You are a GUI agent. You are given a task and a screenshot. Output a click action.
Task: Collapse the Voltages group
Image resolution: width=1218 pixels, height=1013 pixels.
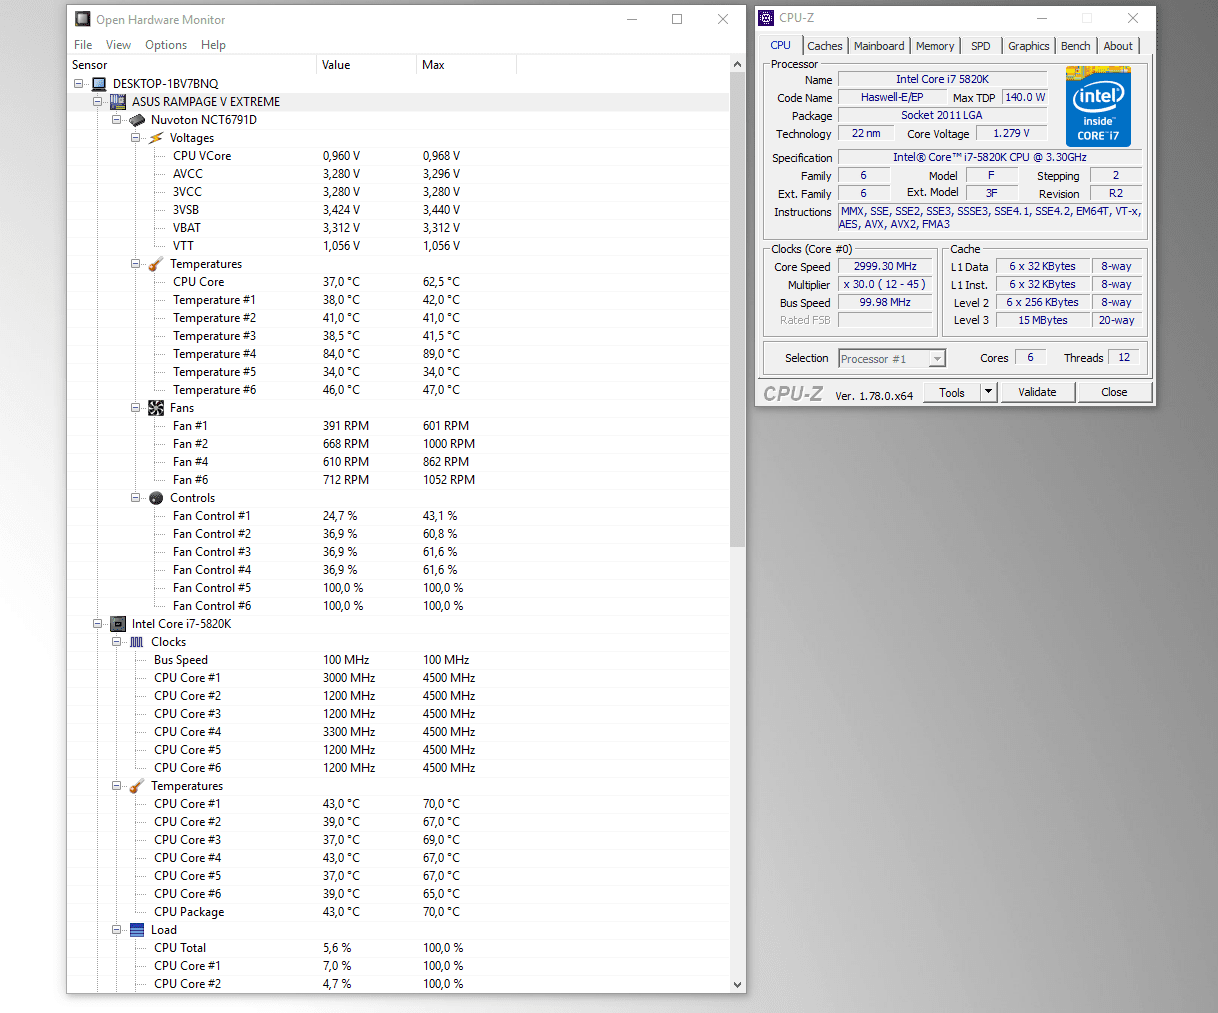point(136,138)
